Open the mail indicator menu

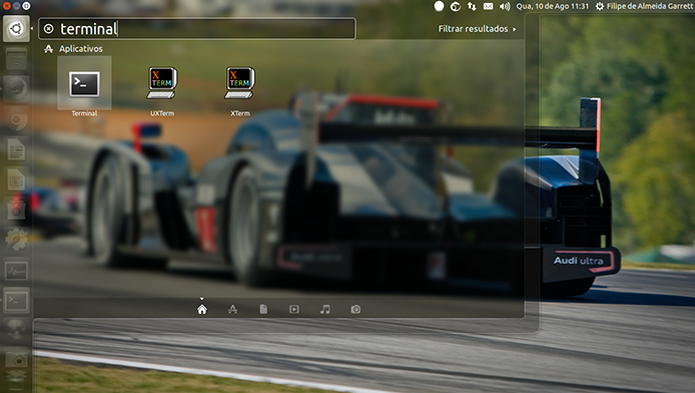pos(488,6)
